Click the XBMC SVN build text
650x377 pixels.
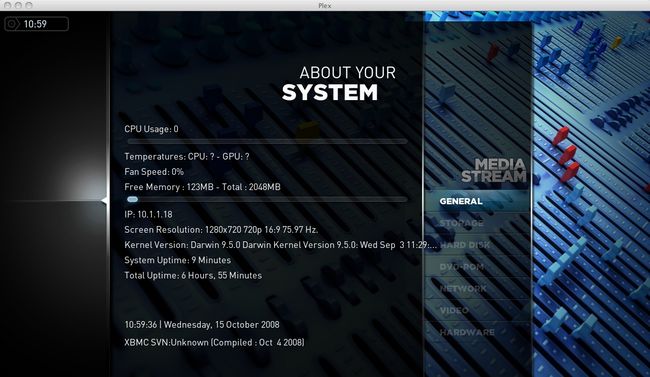pyautogui.click(x=214, y=343)
